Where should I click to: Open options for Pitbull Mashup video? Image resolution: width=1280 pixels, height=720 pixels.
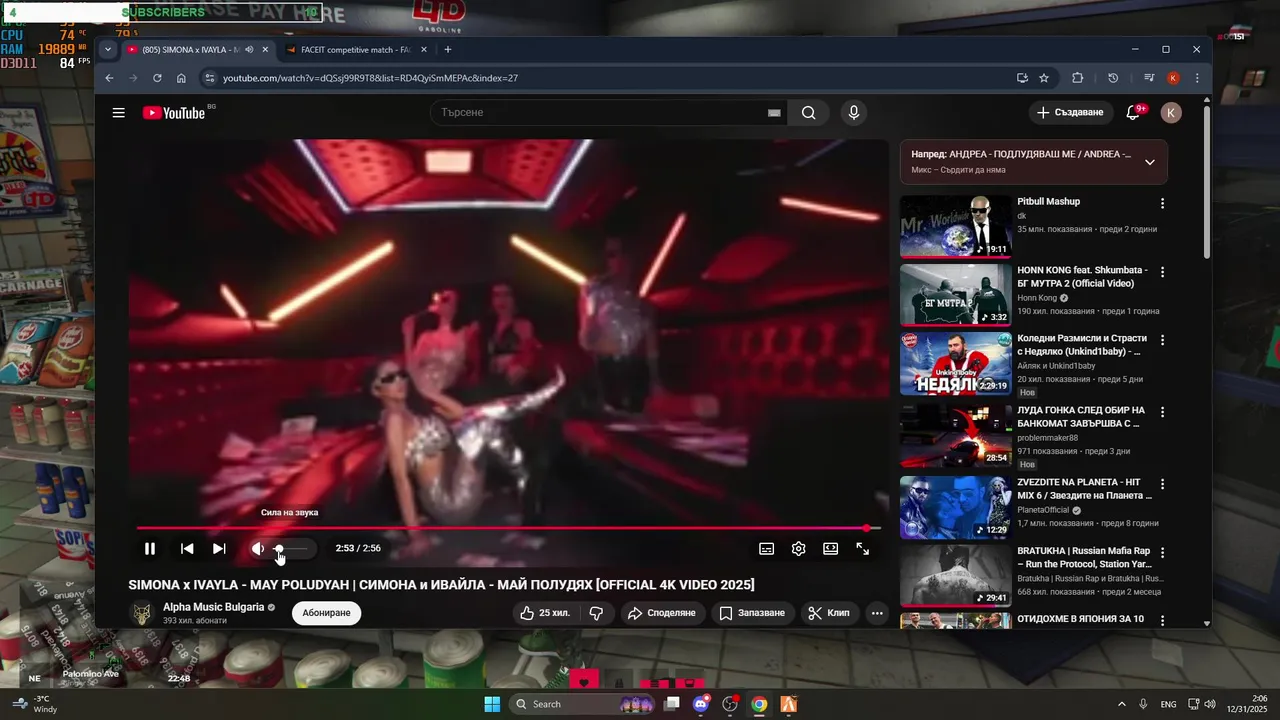coord(1162,203)
